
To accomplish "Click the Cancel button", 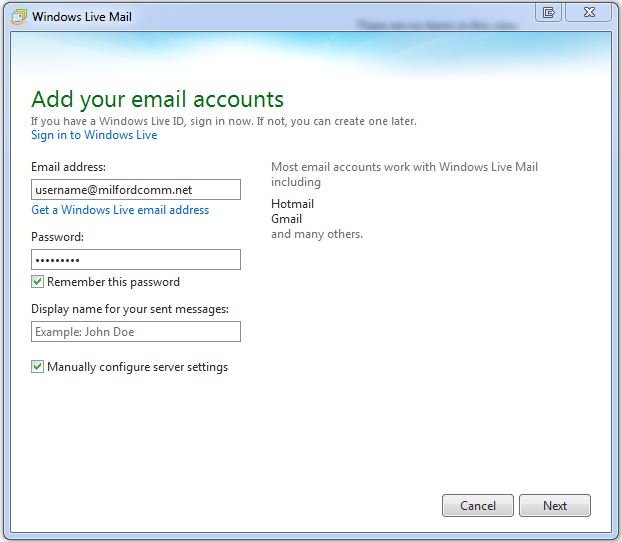I will (478, 505).
